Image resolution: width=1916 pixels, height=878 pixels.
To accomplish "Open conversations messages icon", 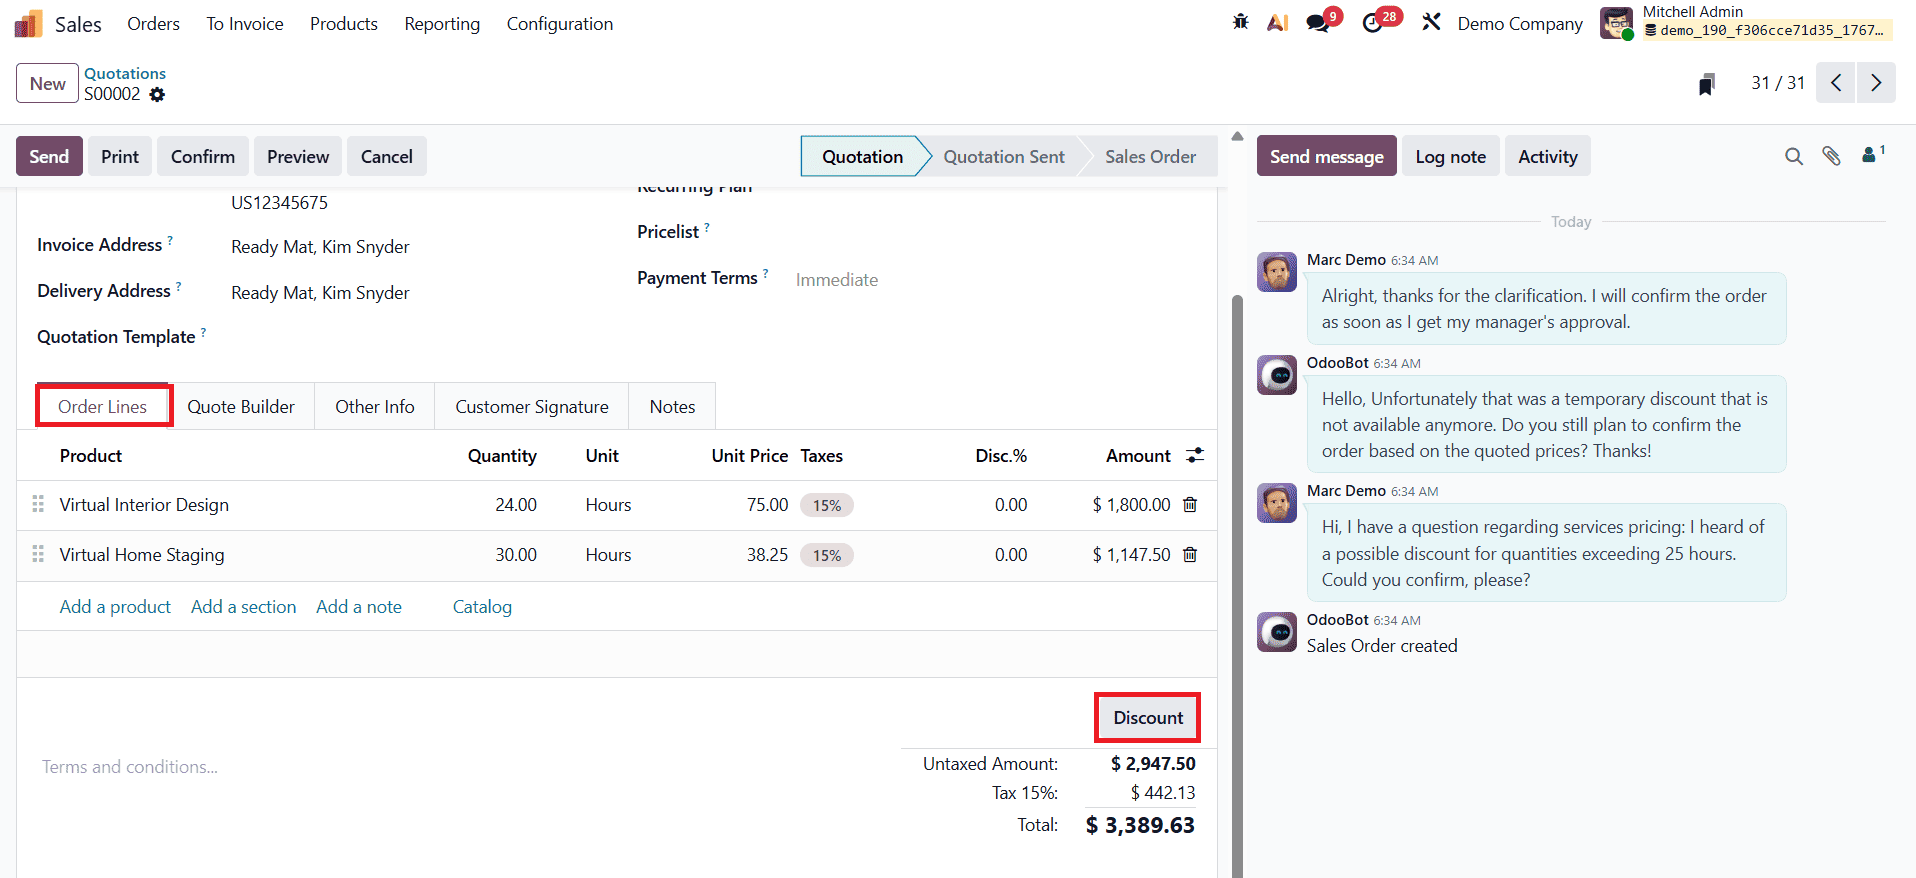I will pyautogui.click(x=1318, y=23).
